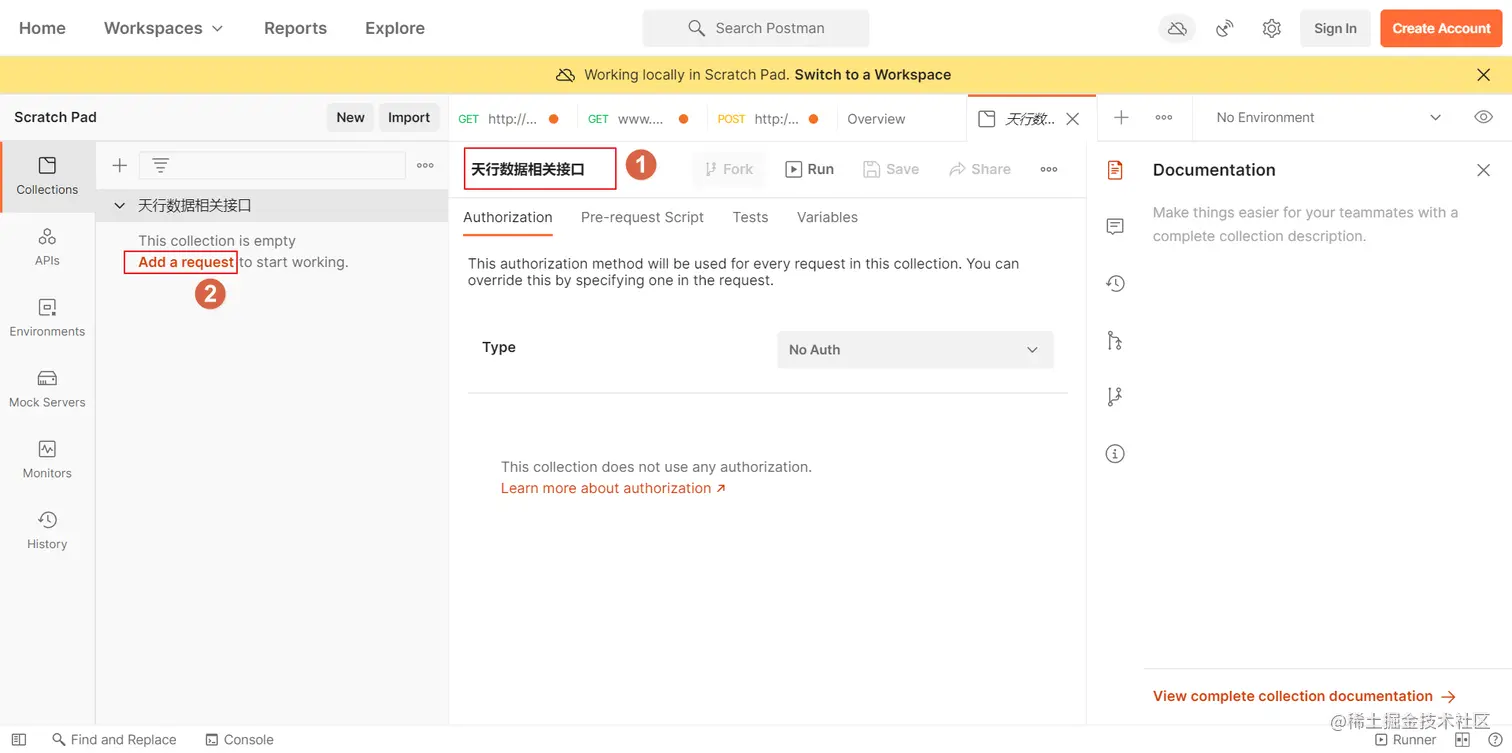Open the Info icon in right sidebar

(x=1115, y=454)
